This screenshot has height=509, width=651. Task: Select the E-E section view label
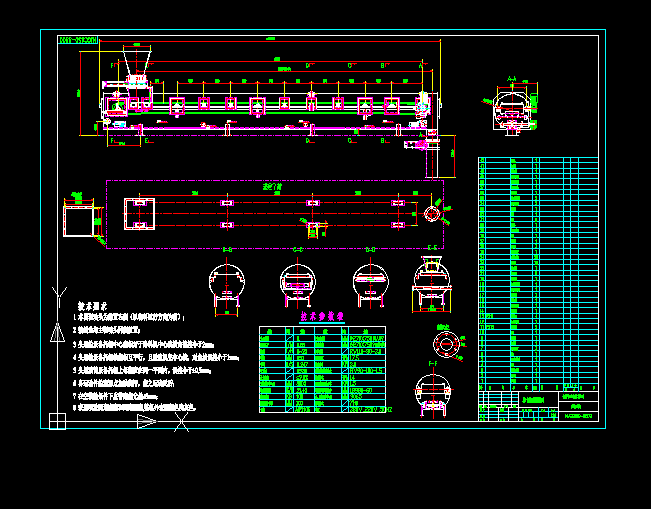432,248
